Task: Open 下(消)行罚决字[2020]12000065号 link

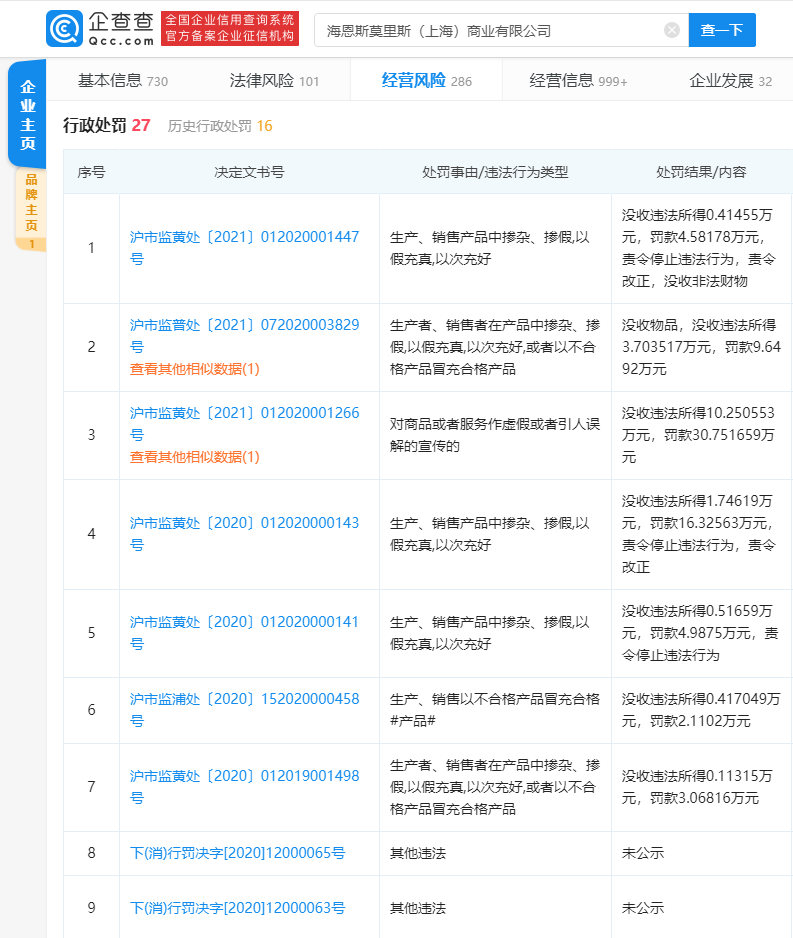Action: point(237,853)
